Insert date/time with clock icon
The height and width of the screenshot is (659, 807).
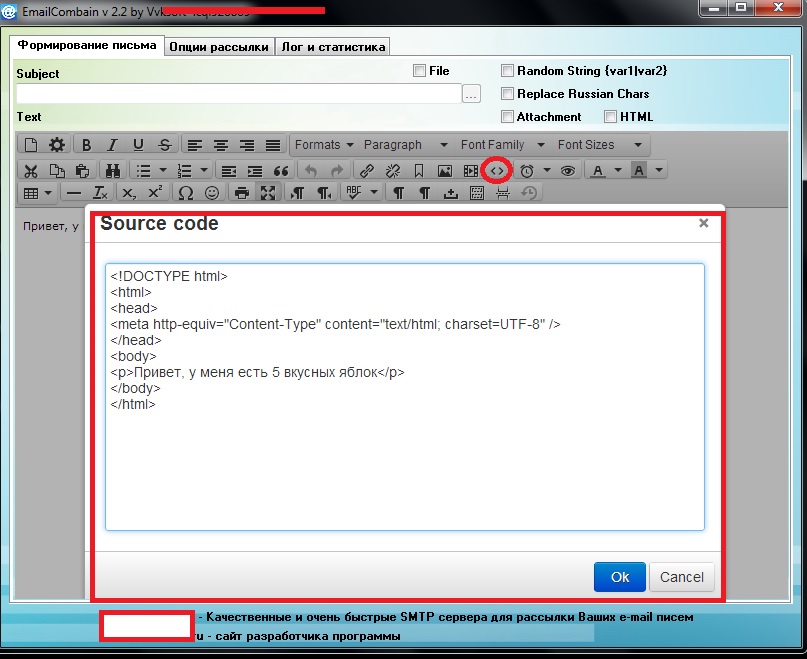(527, 171)
